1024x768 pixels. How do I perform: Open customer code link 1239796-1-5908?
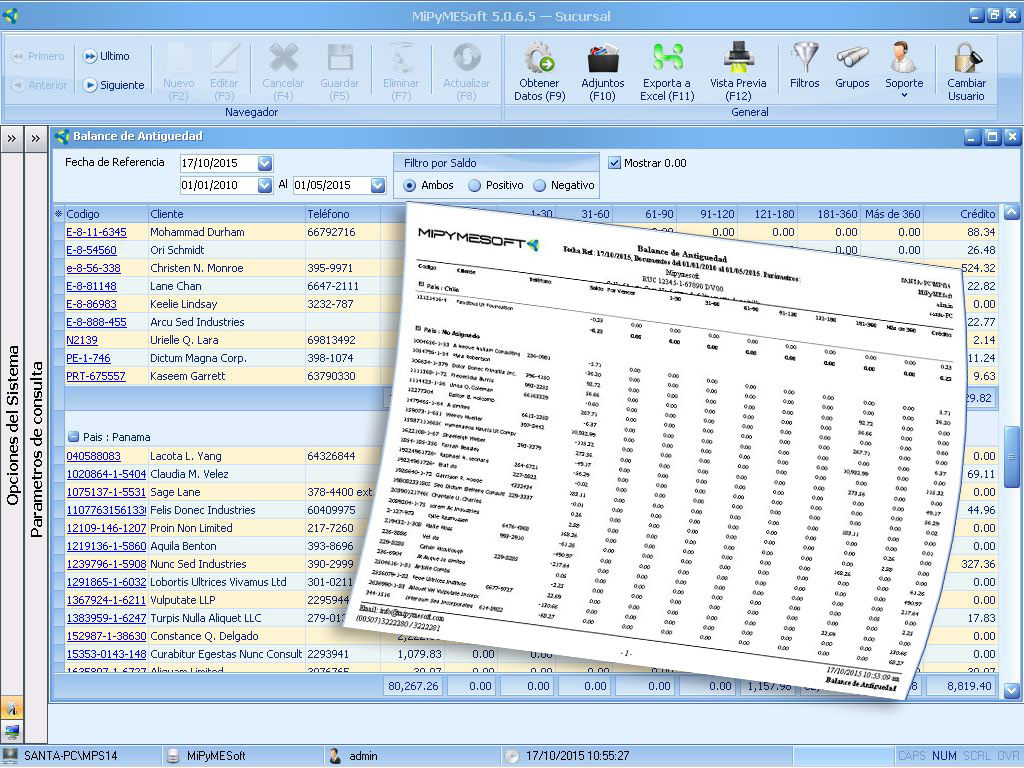(106, 564)
